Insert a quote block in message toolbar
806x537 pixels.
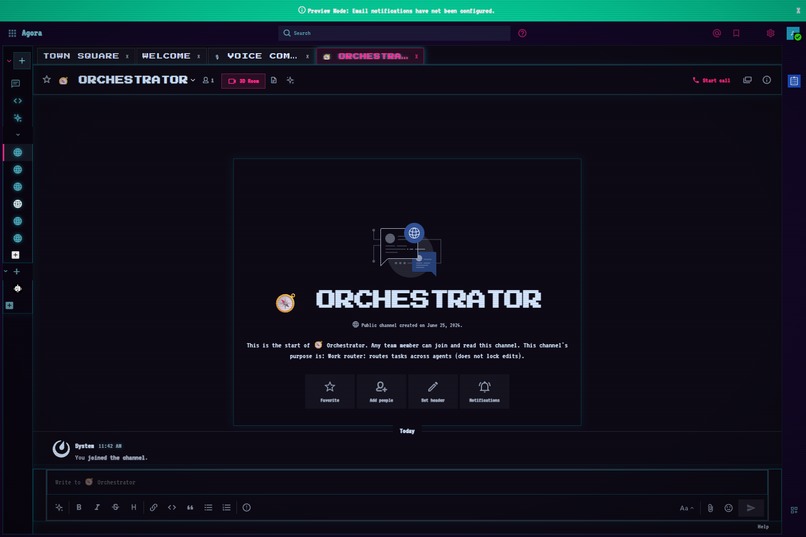(190, 508)
